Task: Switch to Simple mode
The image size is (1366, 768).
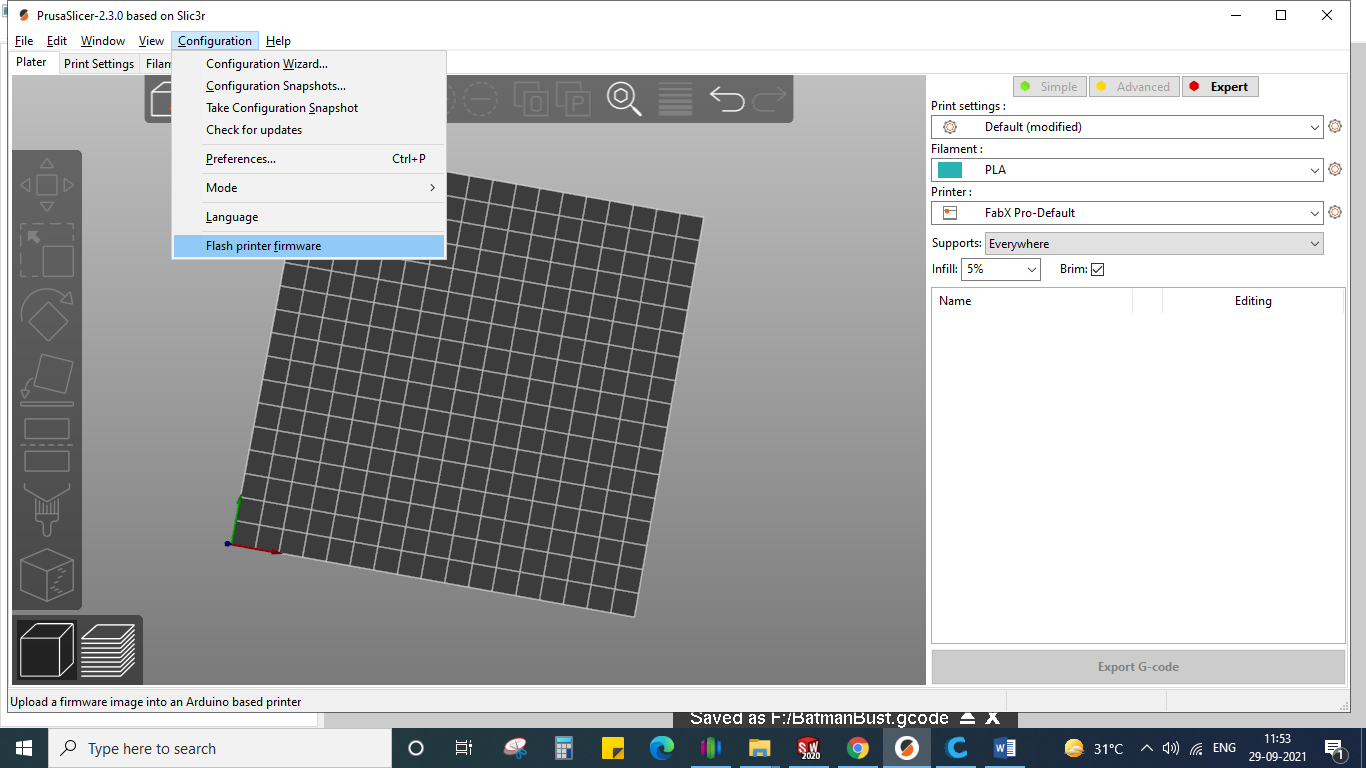Action: pyautogui.click(x=1049, y=87)
